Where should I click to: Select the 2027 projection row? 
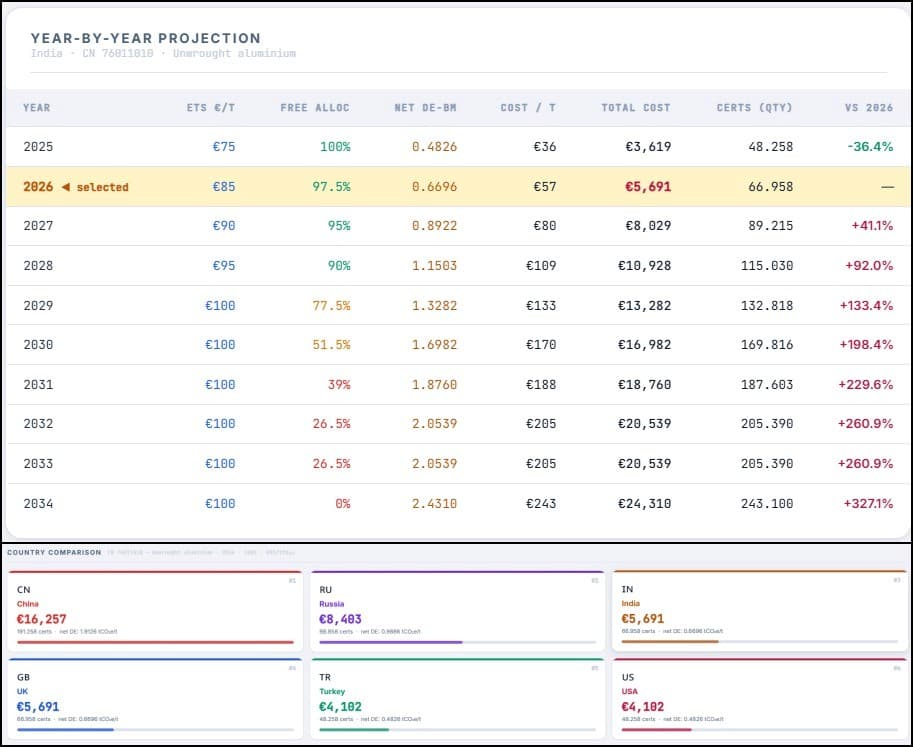pyautogui.click(x=456, y=226)
